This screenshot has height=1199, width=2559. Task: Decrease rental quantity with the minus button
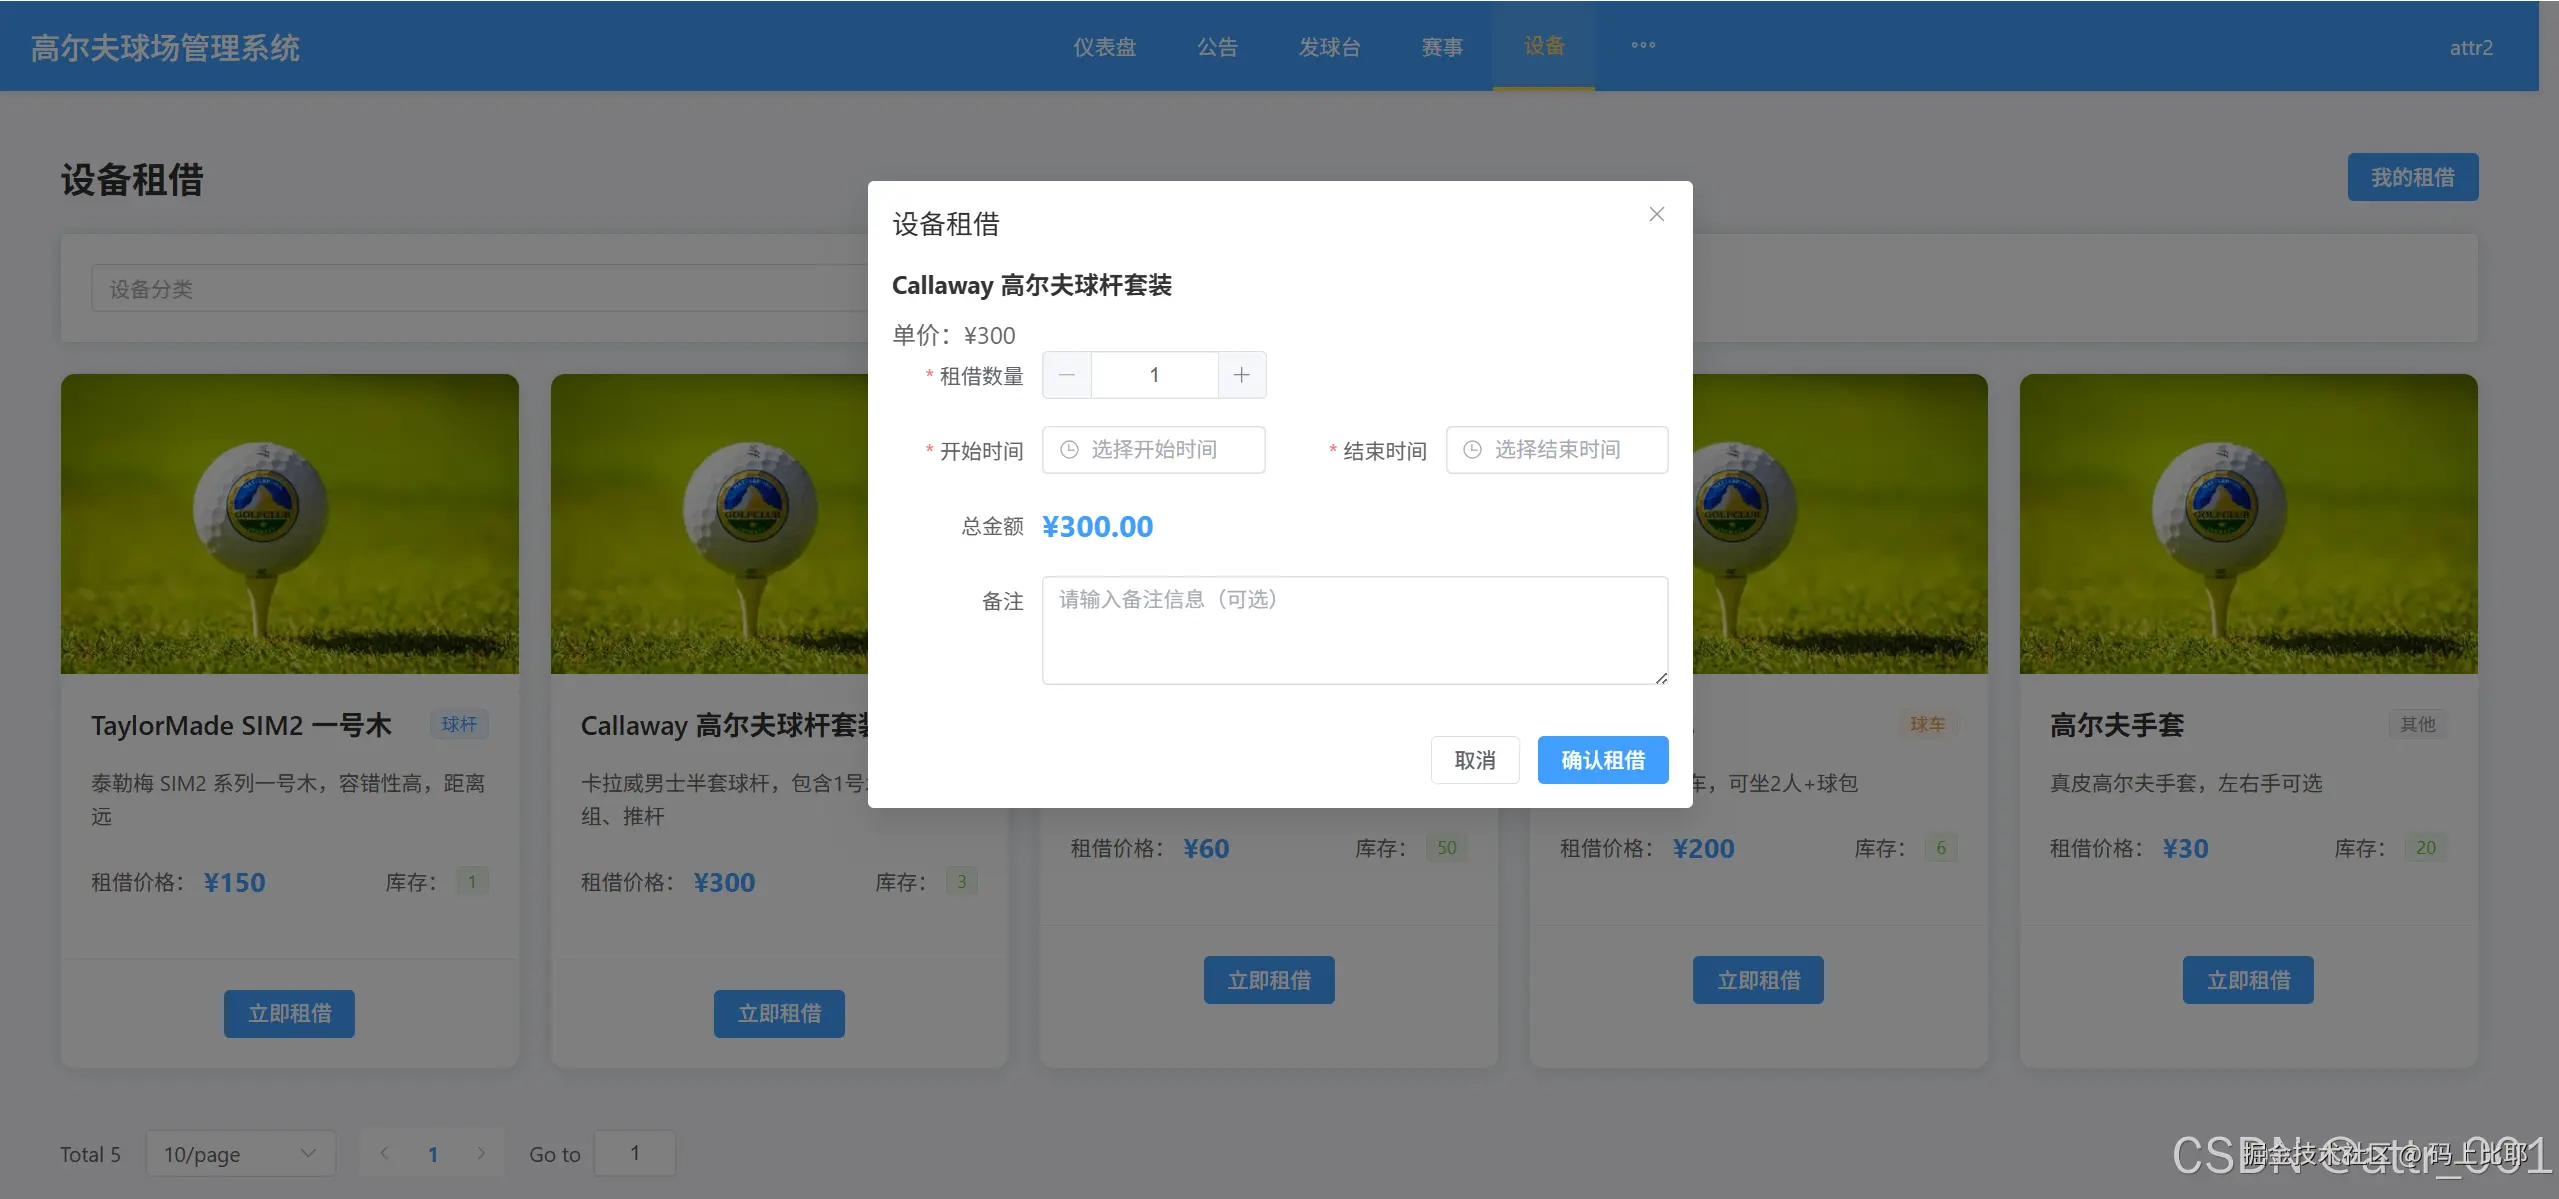1067,375
